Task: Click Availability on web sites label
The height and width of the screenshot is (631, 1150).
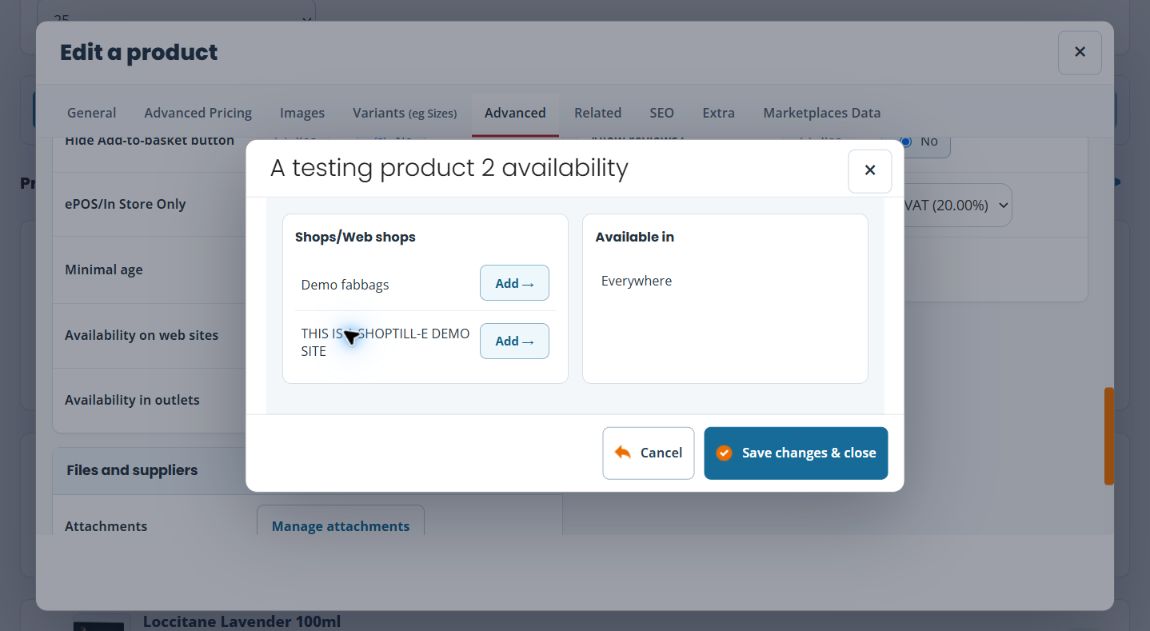Action: coord(142,335)
